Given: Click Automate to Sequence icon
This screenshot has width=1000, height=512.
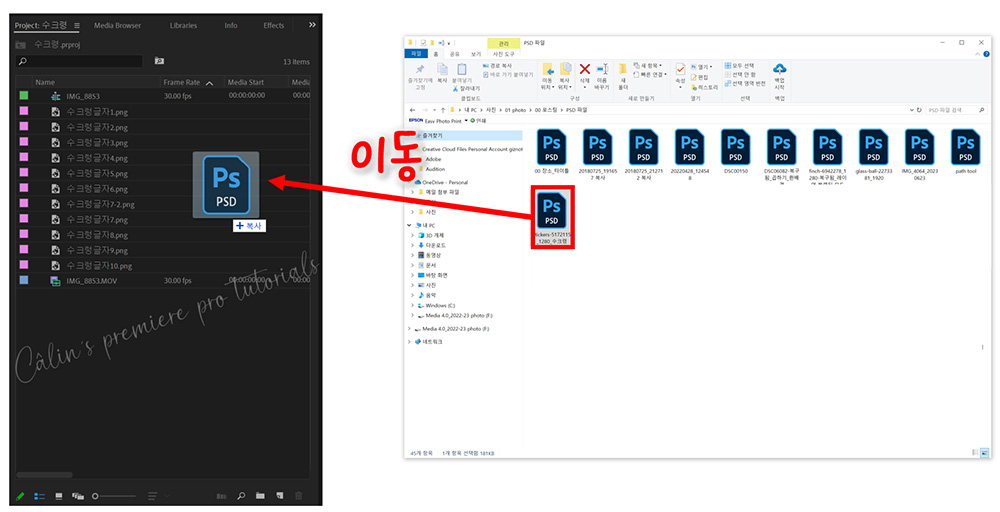Looking at the screenshot, I should tap(221, 495).
